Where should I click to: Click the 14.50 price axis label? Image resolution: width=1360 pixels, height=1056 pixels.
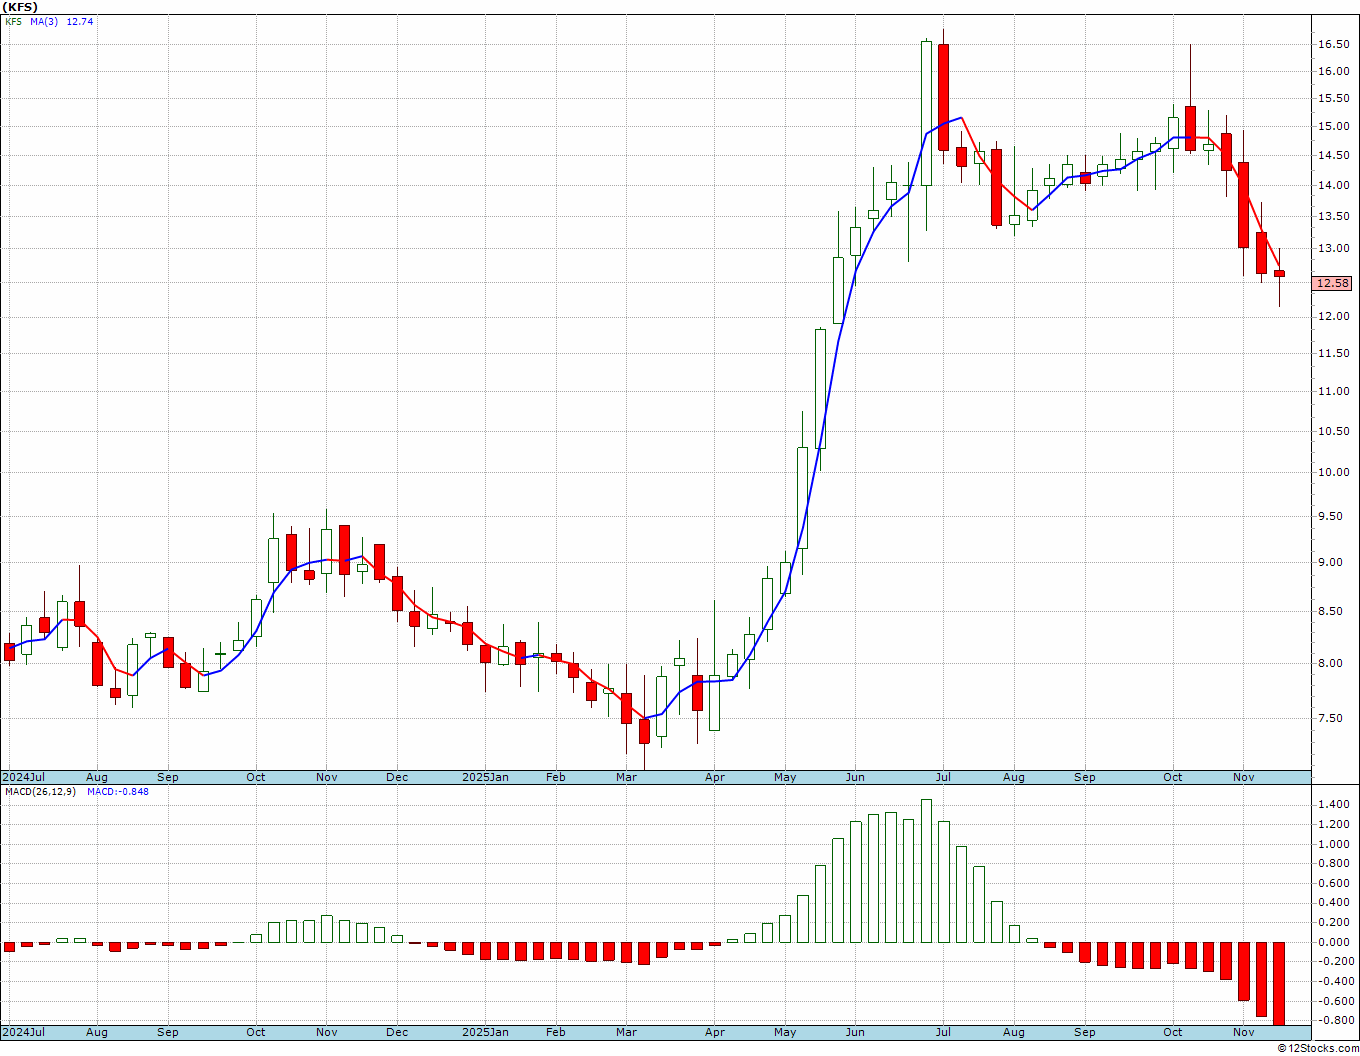pos(1333,155)
